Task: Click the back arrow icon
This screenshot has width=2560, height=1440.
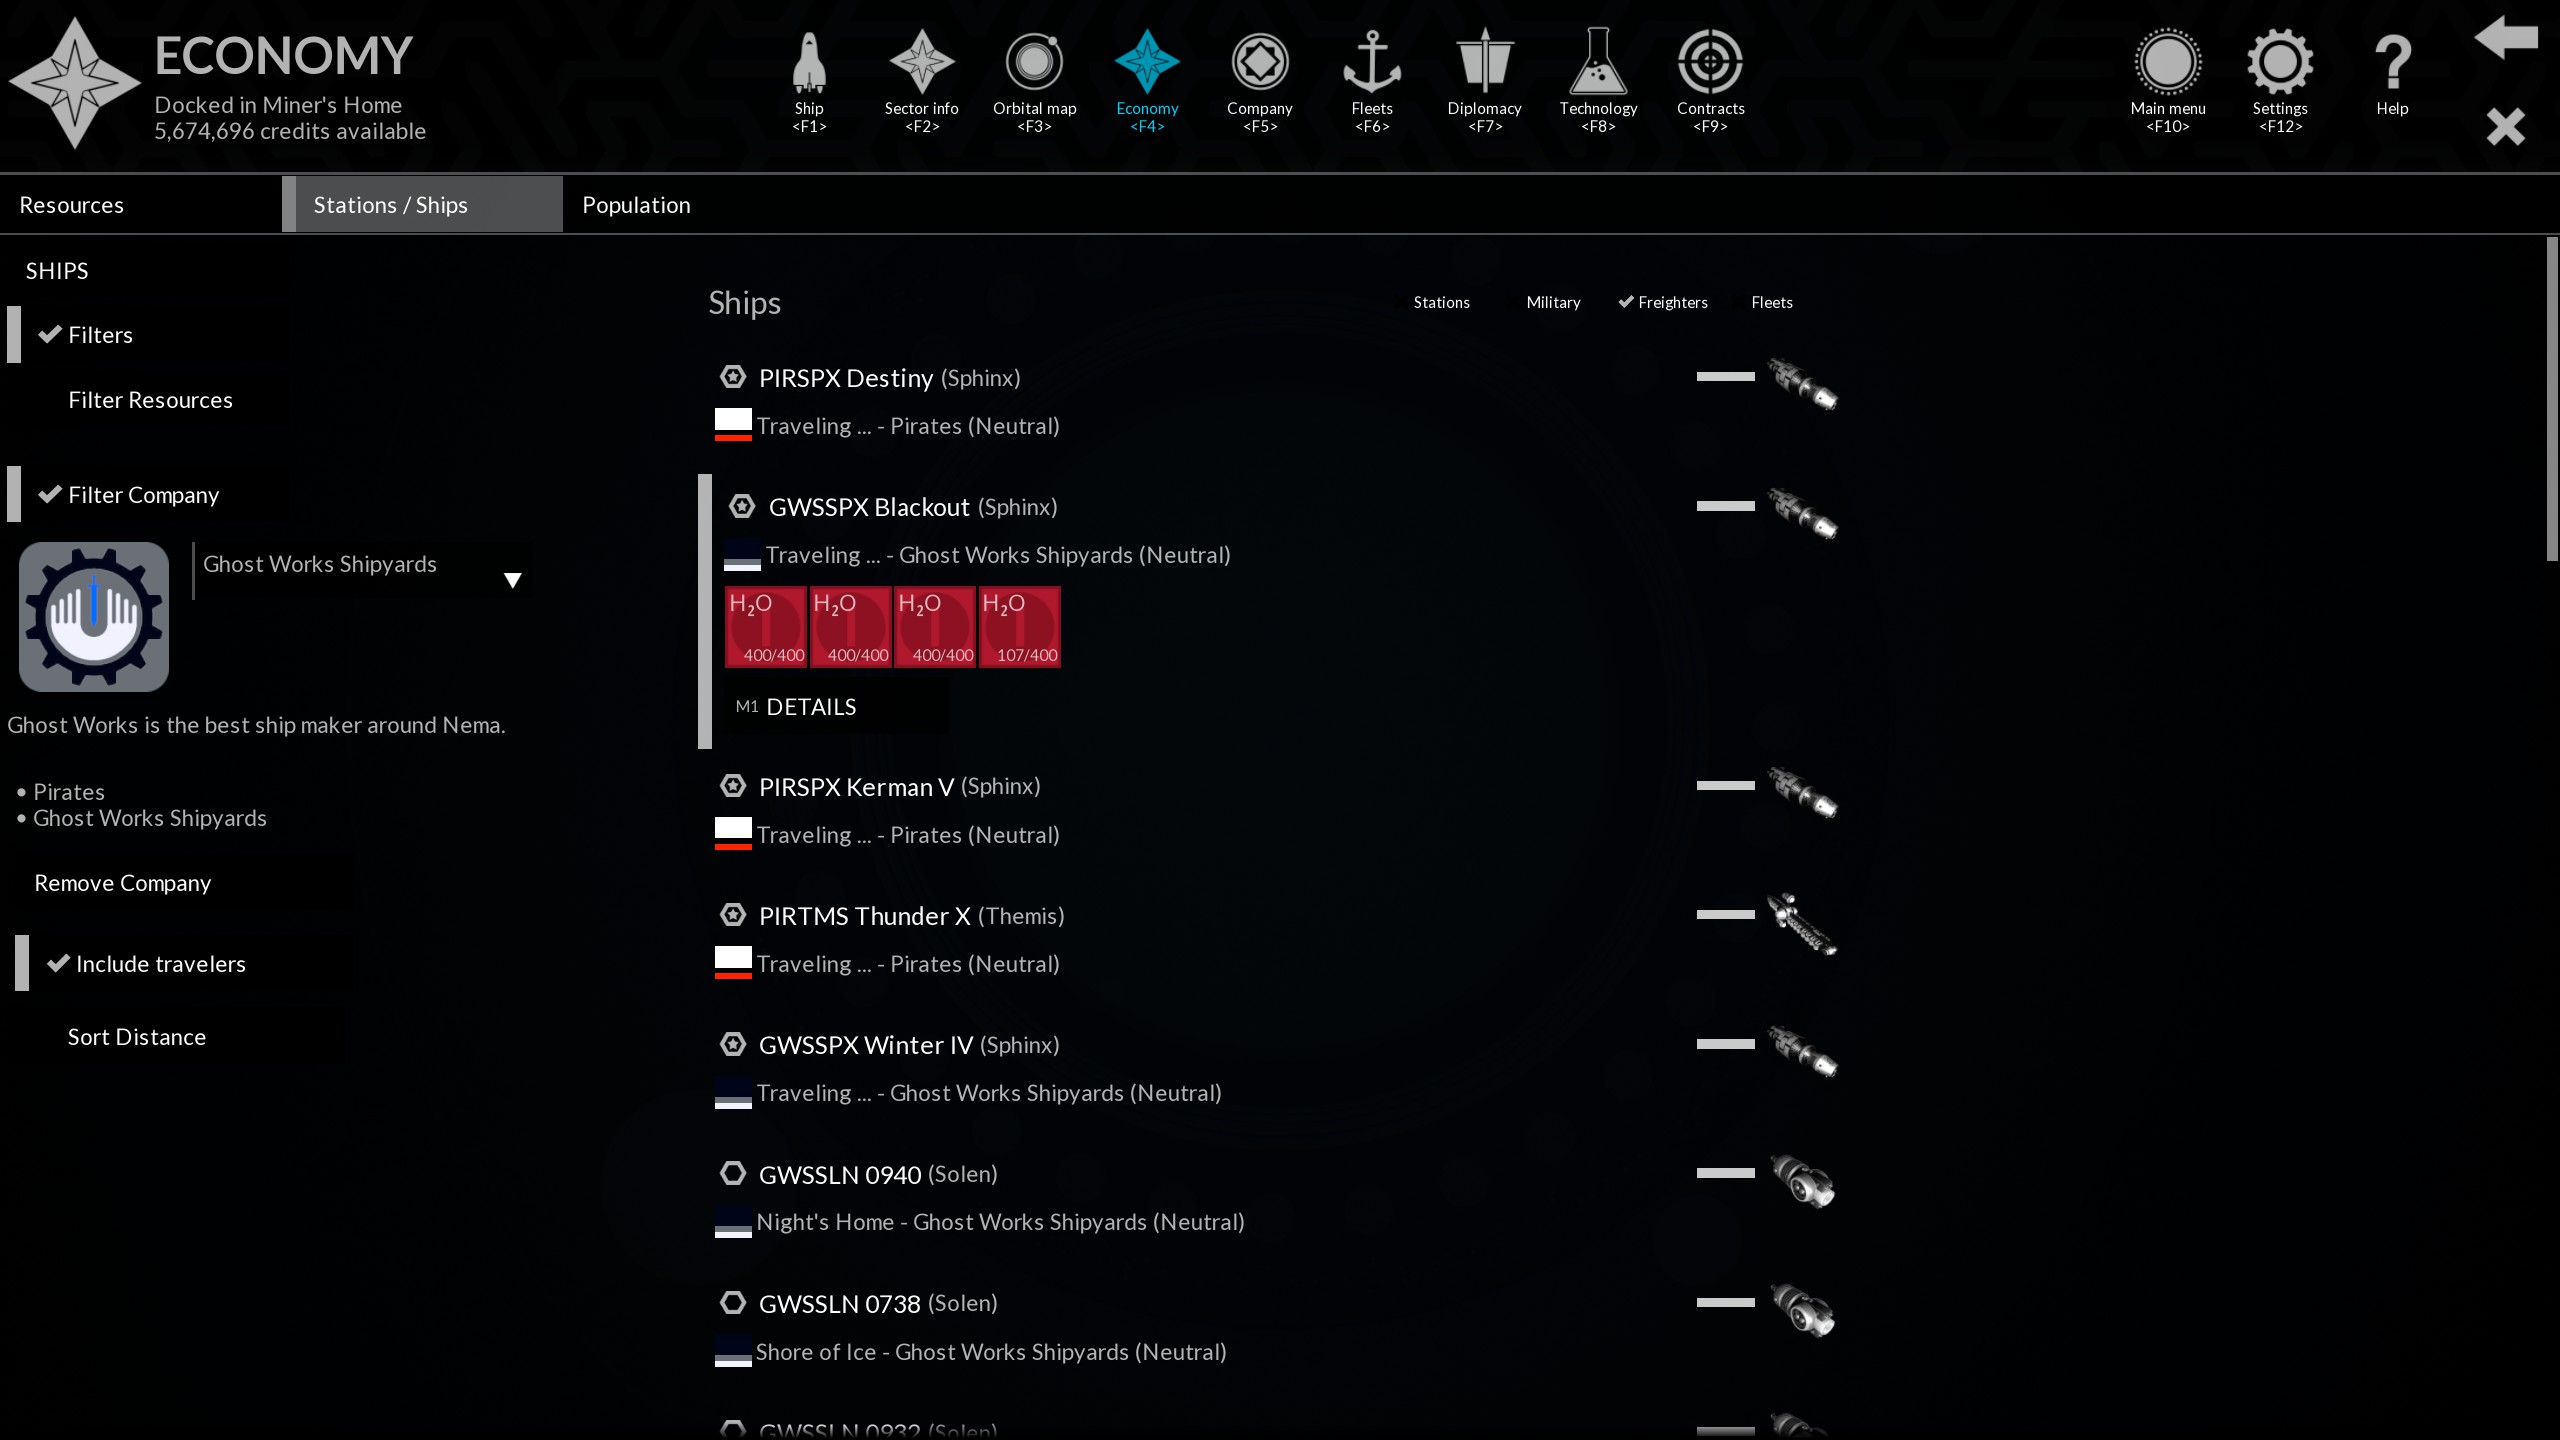Action: 2505,38
